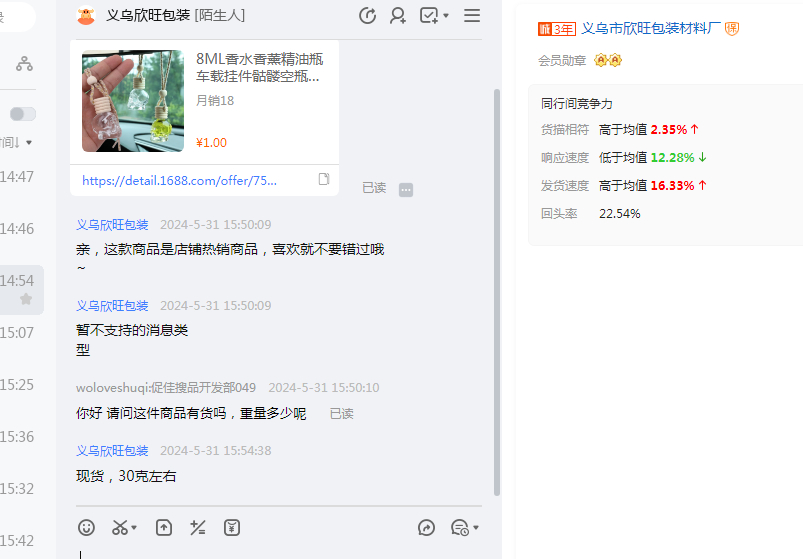Add contact via person-plus icon
The image size is (803, 559).
(398, 15)
